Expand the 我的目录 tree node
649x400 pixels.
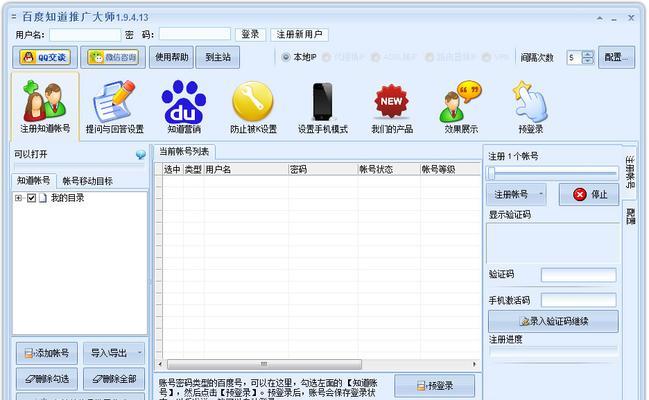click(x=18, y=198)
